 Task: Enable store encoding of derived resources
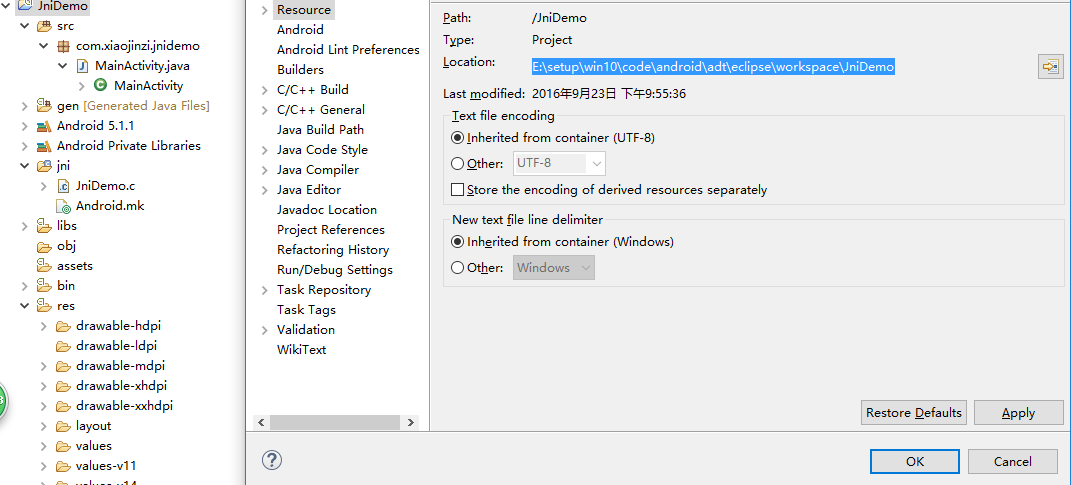tap(458, 189)
